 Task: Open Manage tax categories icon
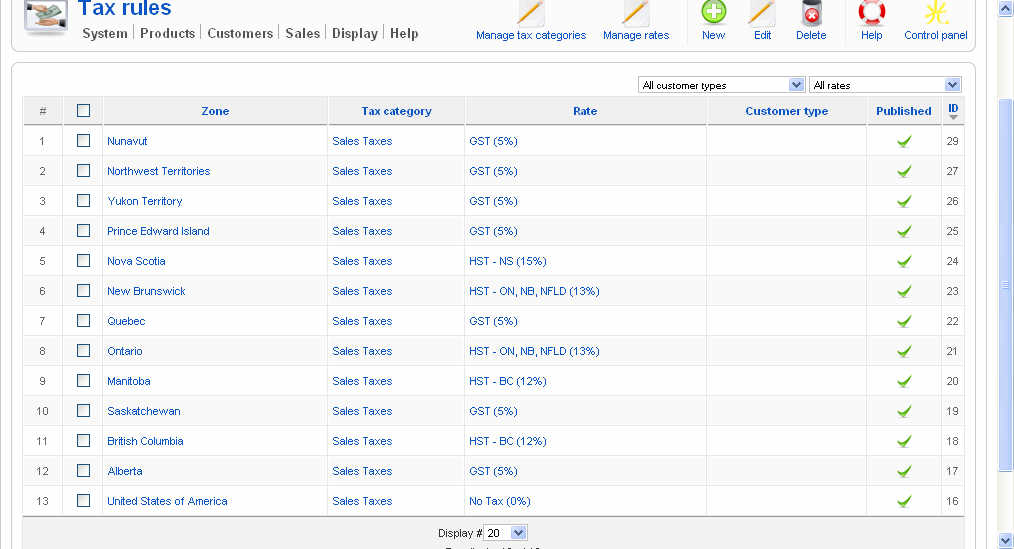531,14
